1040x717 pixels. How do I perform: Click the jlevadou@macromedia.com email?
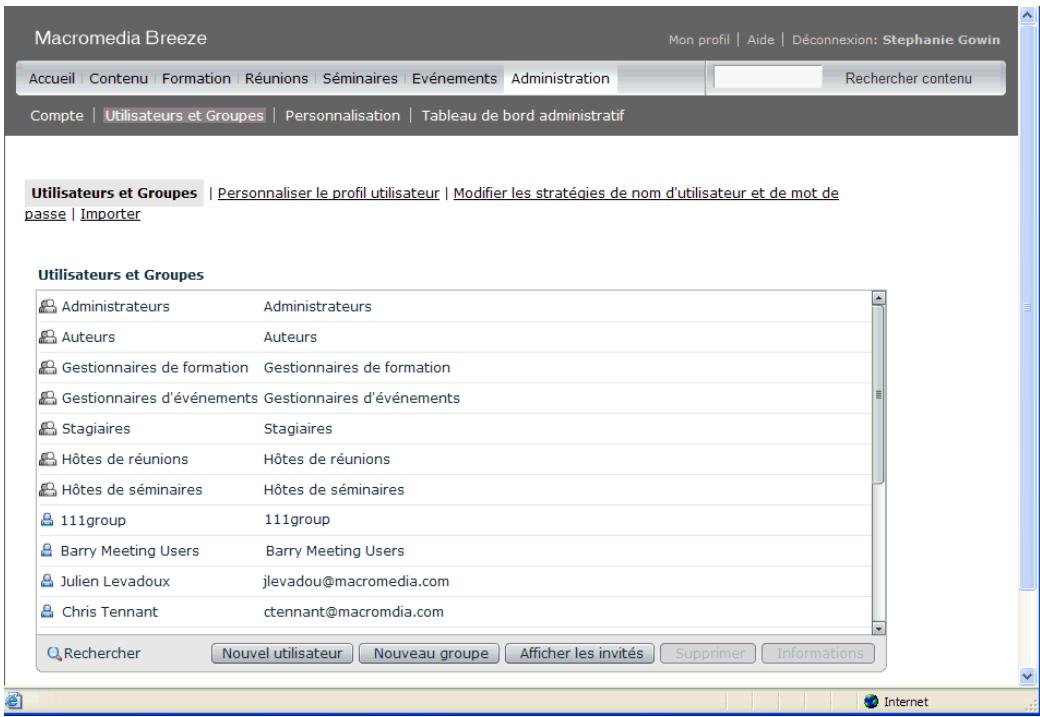[356, 581]
